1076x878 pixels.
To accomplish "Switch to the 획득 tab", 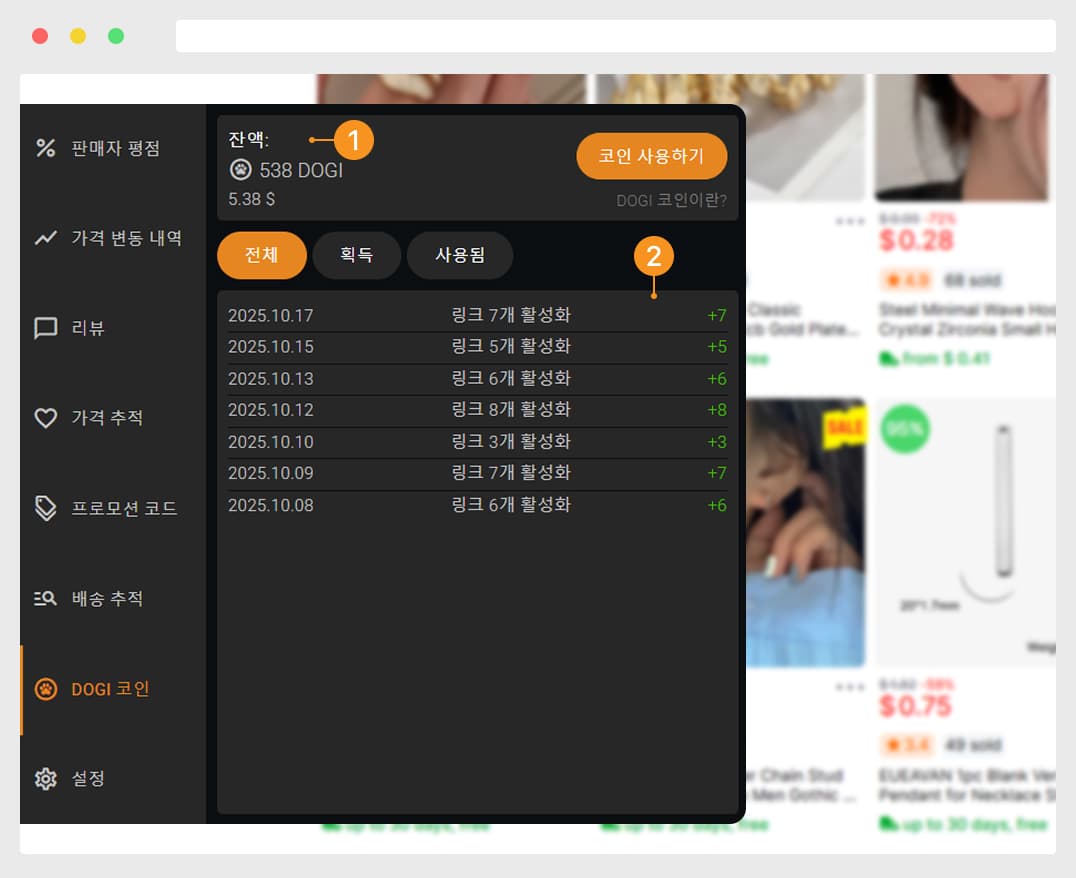I will [x=356, y=255].
